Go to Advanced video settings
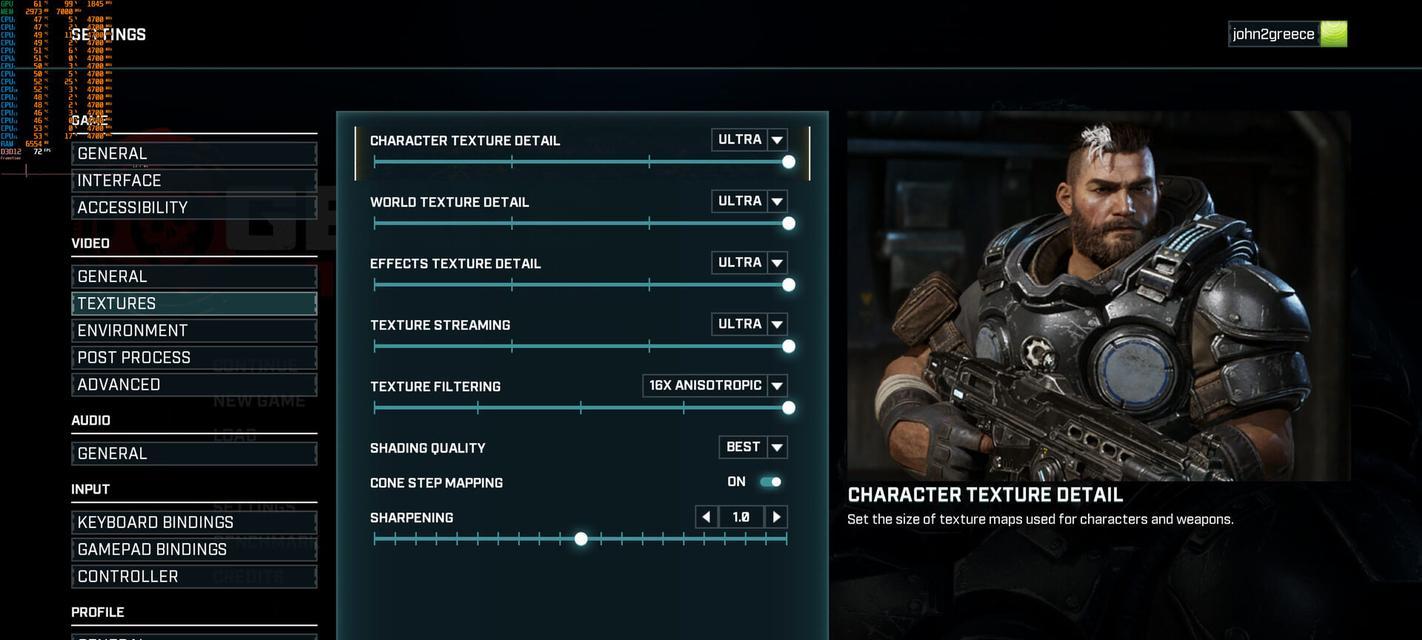This screenshot has height=640, width=1422. pos(194,384)
